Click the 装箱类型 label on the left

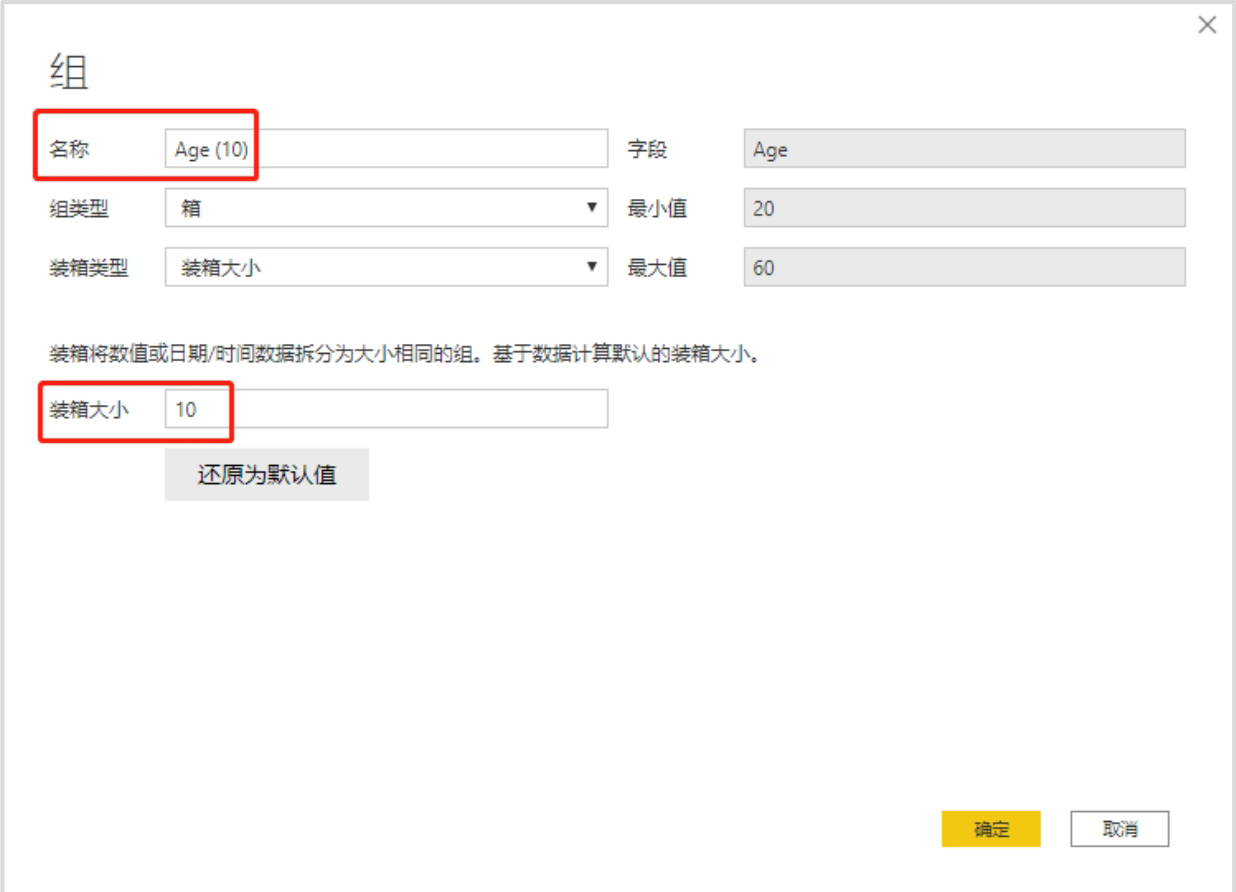click(x=89, y=268)
